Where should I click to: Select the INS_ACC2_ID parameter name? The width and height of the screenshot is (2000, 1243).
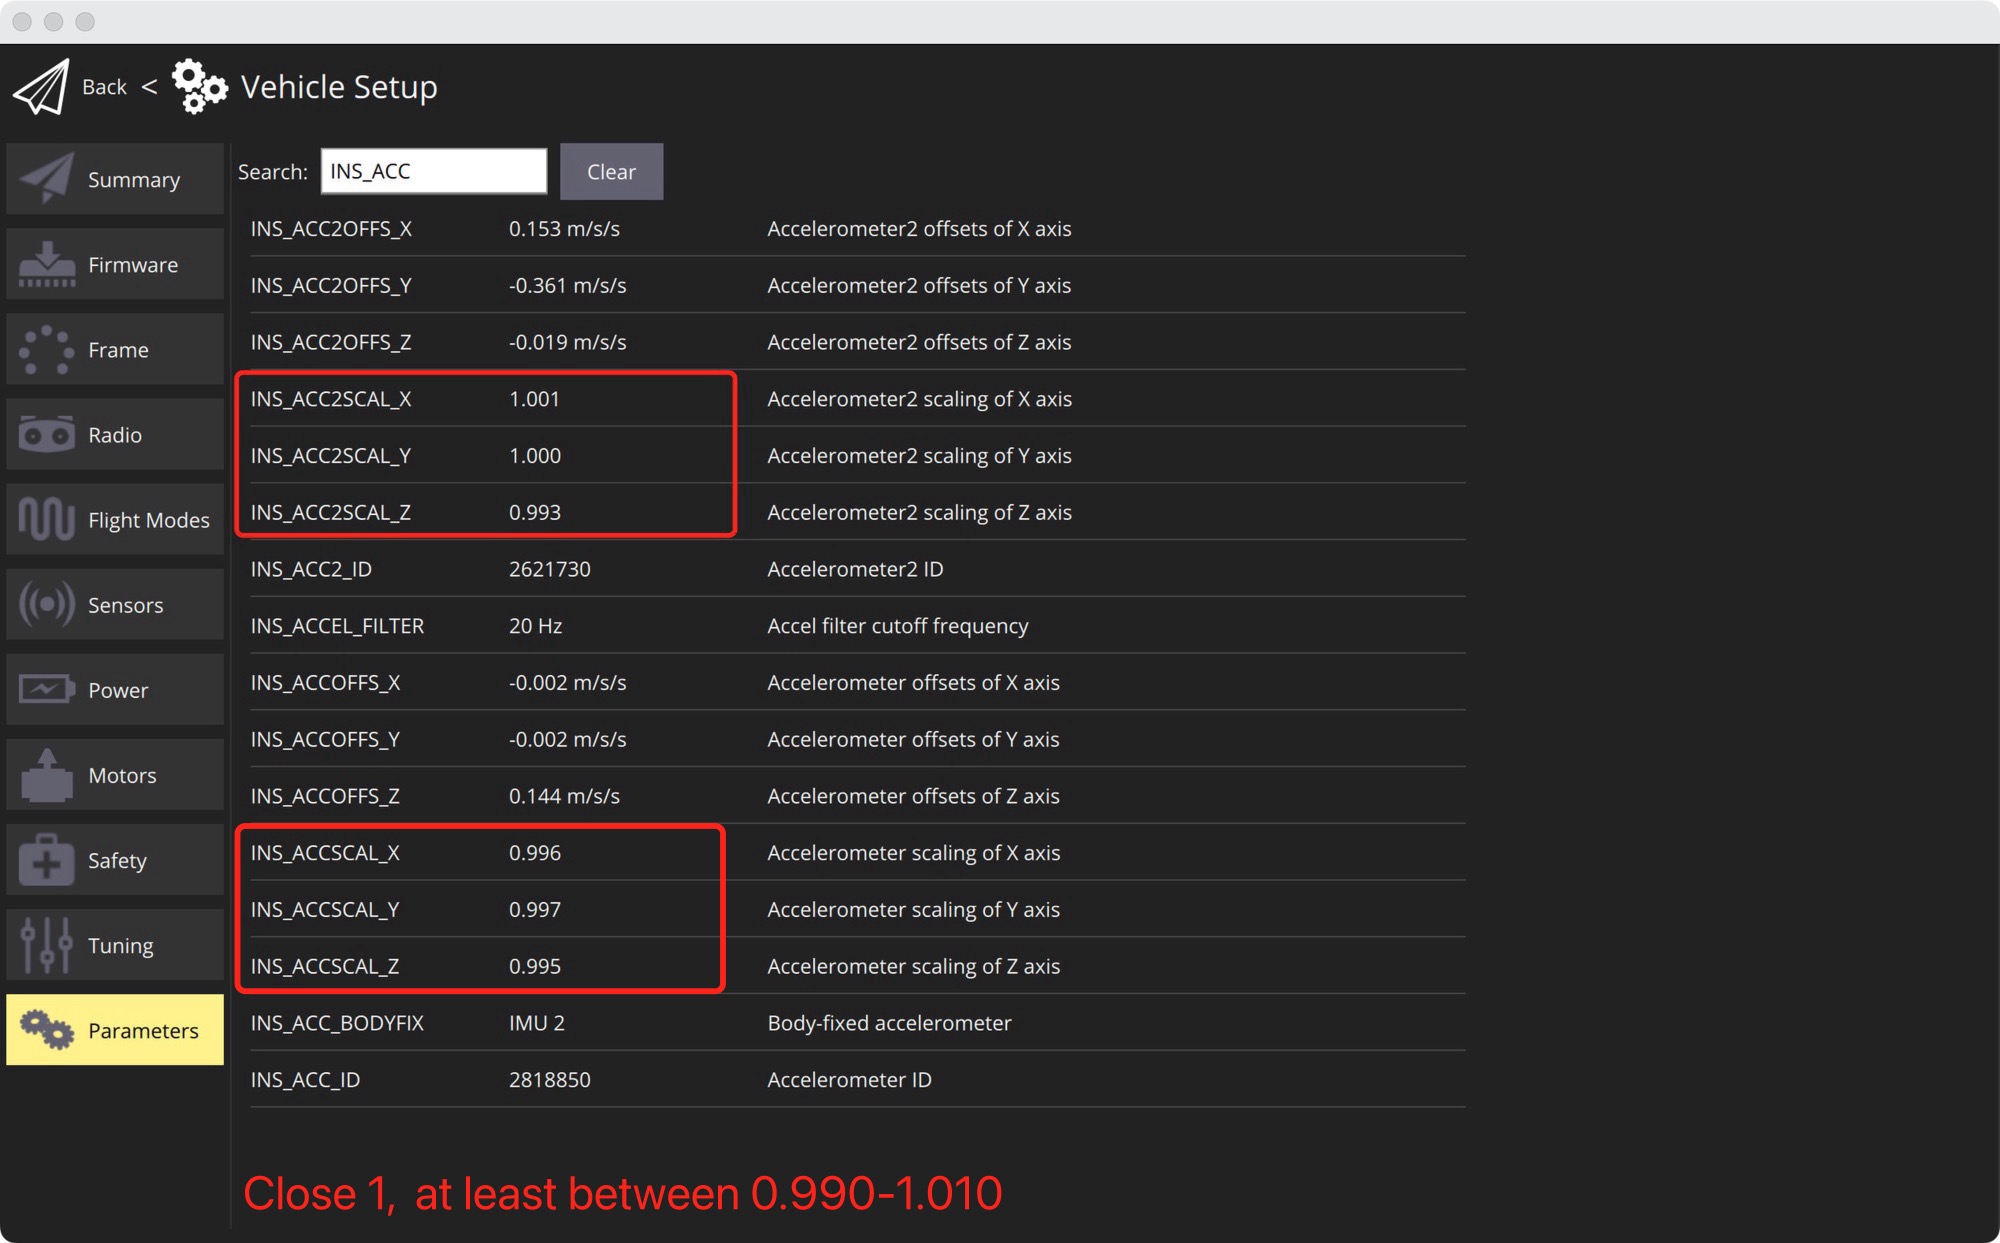(311, 569)
